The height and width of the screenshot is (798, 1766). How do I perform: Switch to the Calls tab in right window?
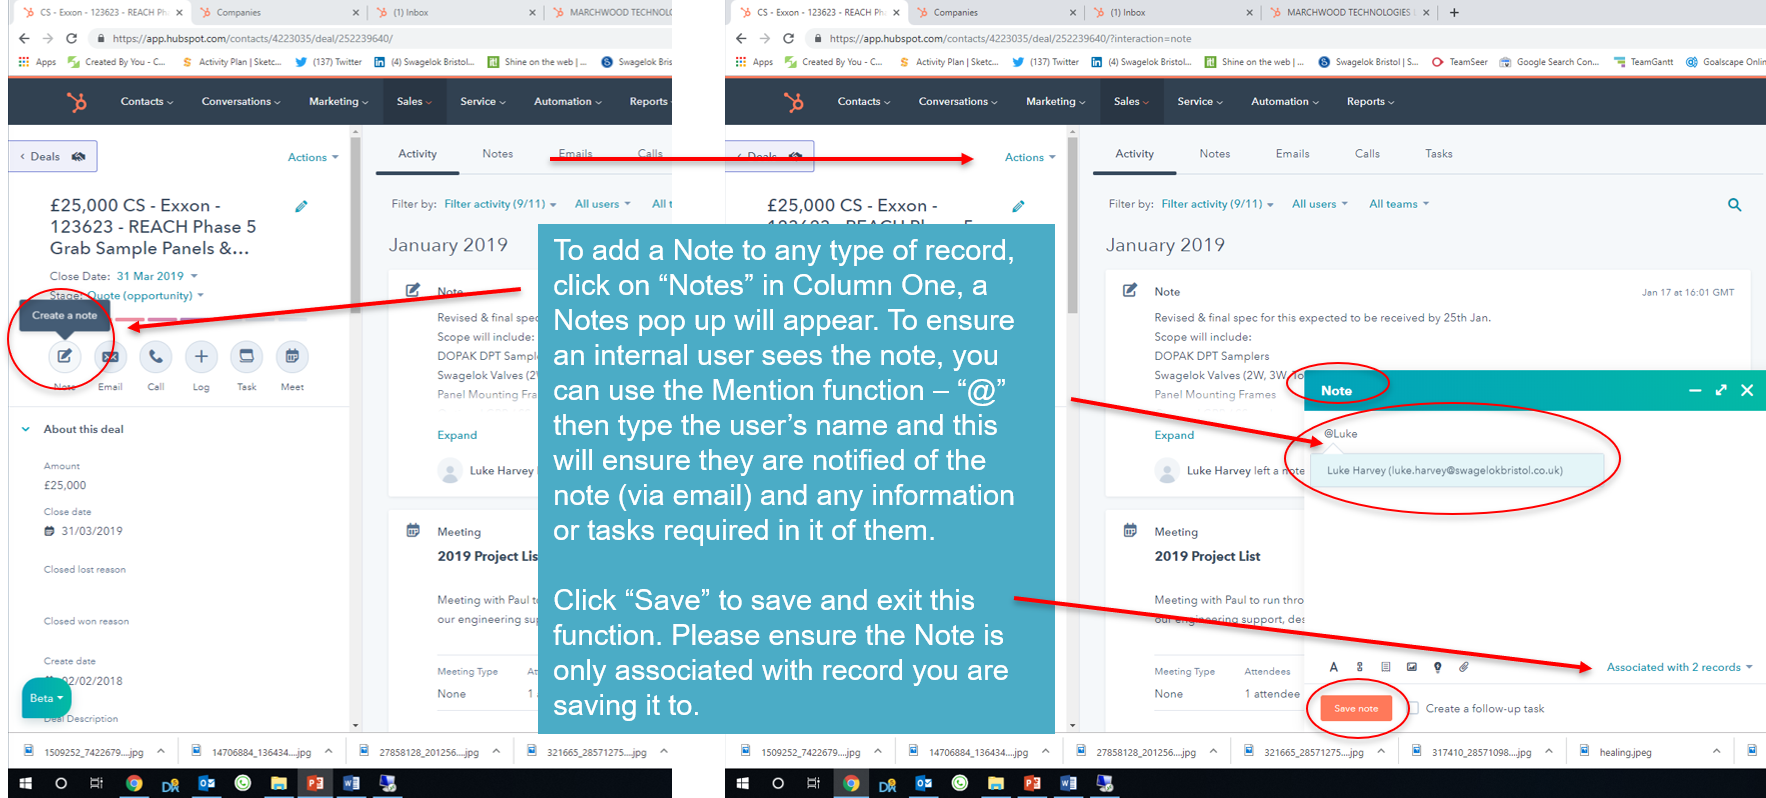point(1367,153)
